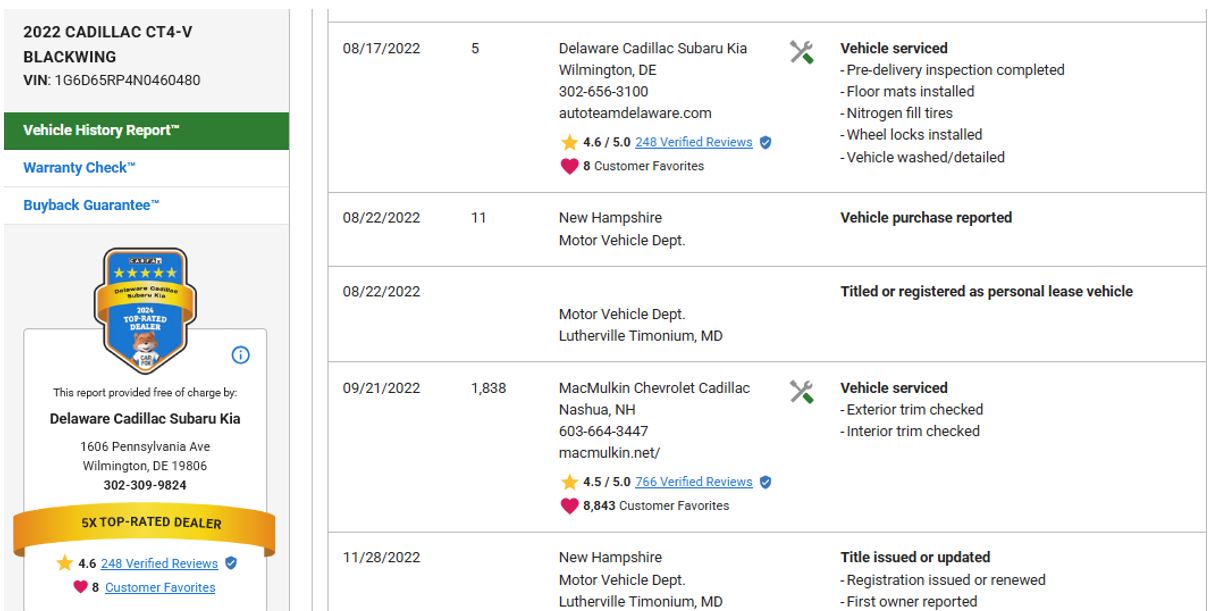The image size is (1213, 611).
Task: Open 248 Verified Reviews link in timeline
Action: 693,142
